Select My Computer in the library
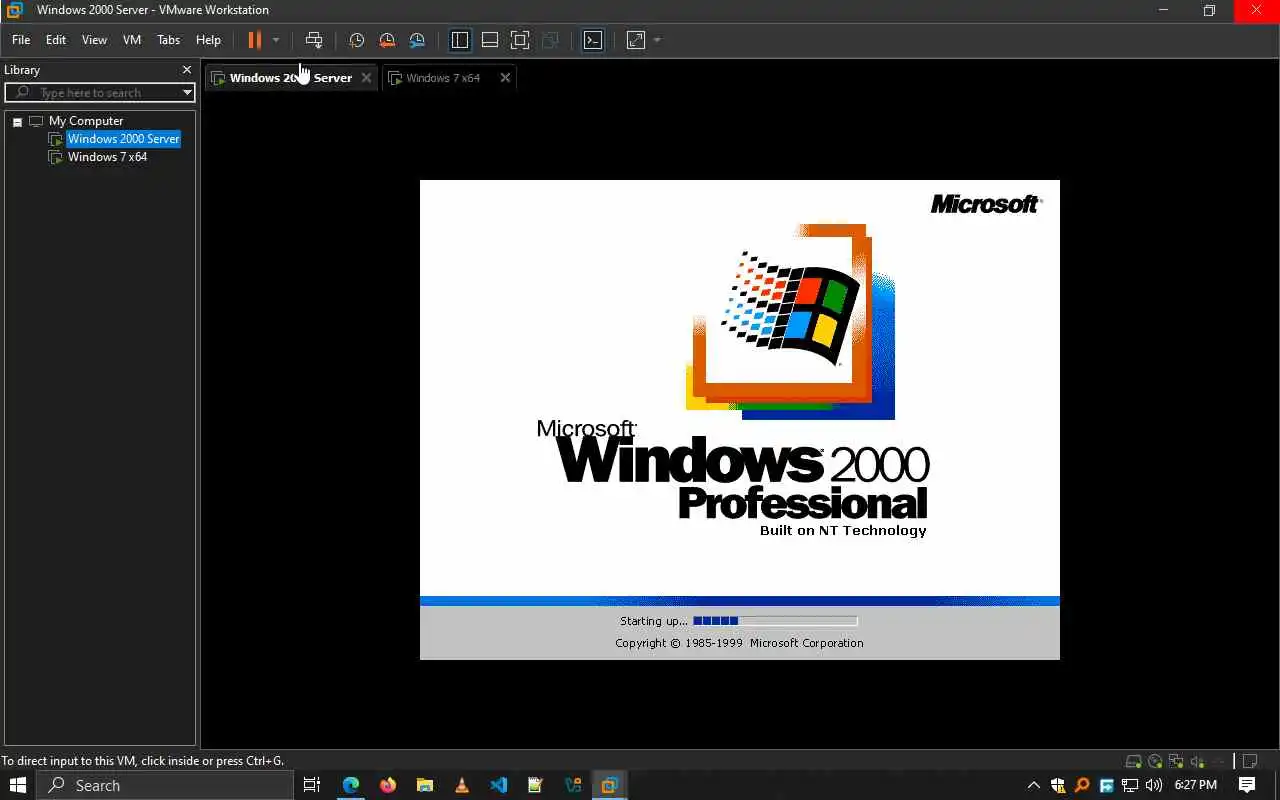The width and height of the screenshot is (1280, 800). click(x=86, y=121)
